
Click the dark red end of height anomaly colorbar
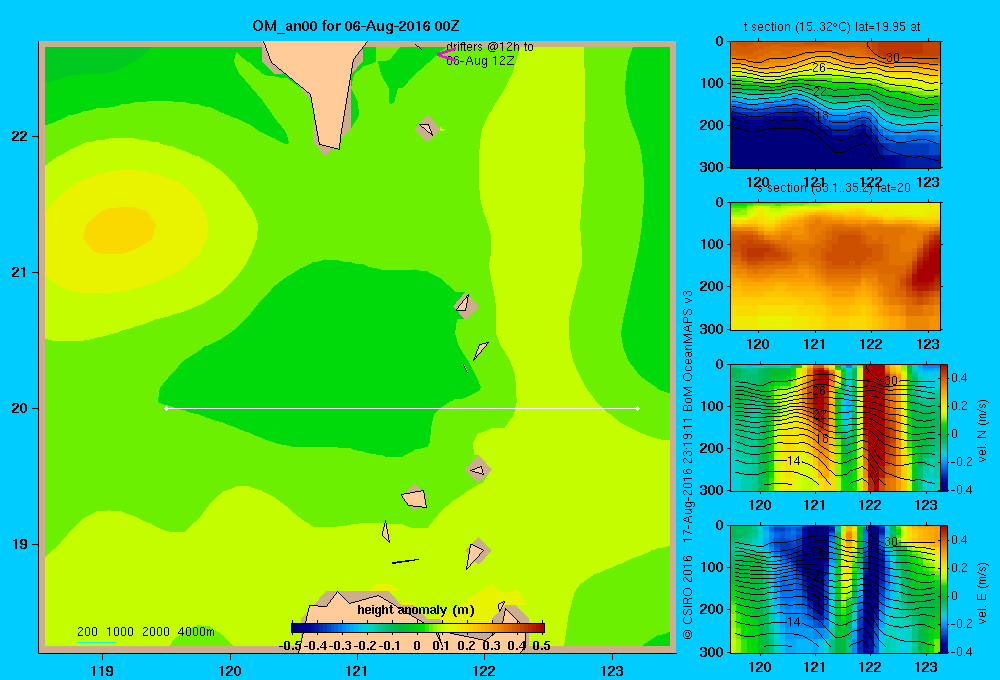[538, 628]
